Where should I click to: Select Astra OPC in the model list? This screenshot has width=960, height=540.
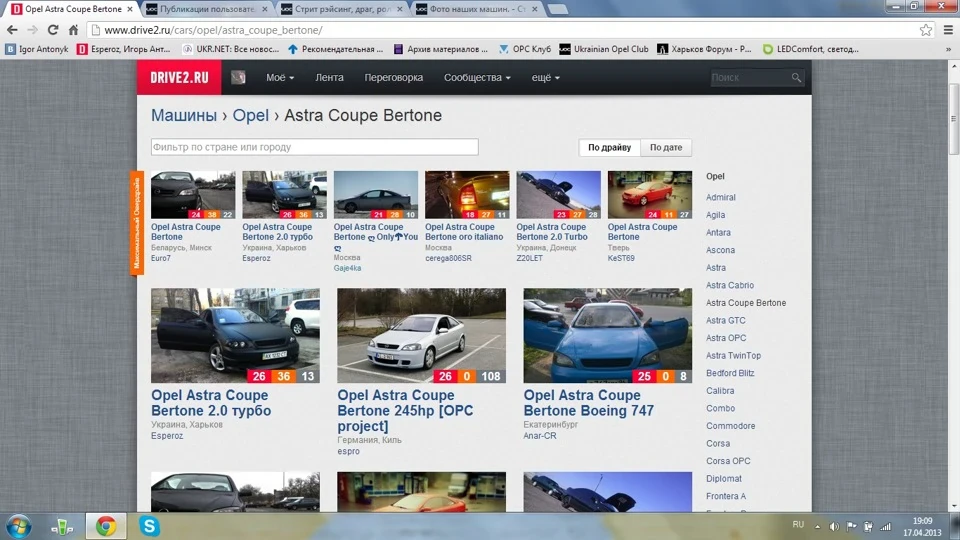pyautogui.click(x=726, y=338)
